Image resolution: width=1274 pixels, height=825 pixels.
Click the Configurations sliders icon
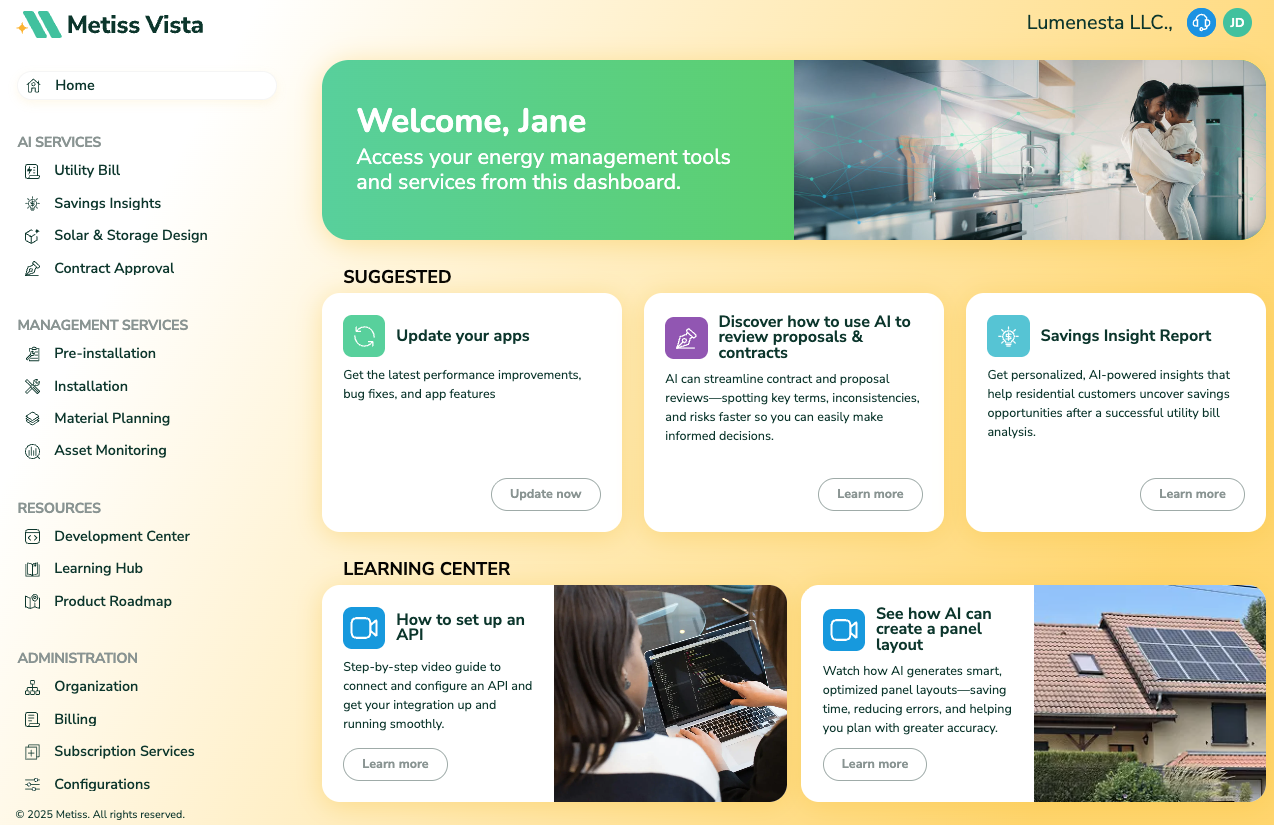(33, 785)
